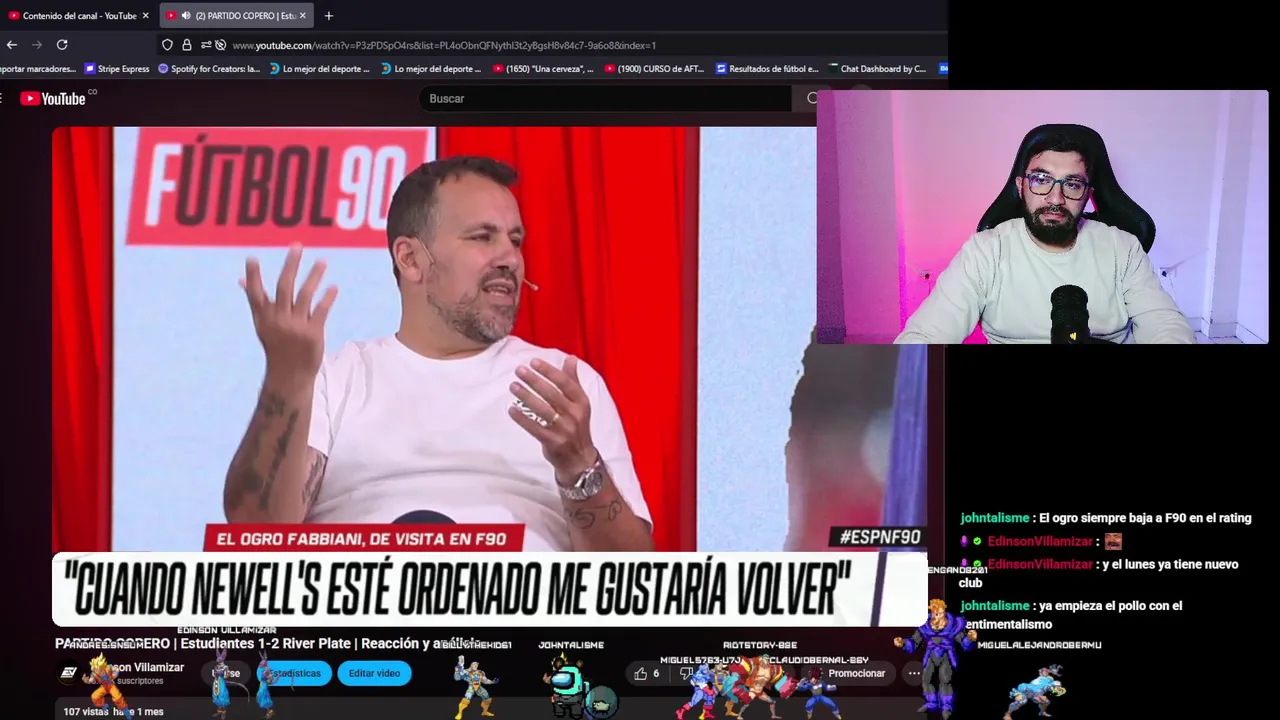The height and width of the screenshot is (720, 1280).
Task: Click the '#ESPNF90' hashtag overlay
Action: coord(879,537)
